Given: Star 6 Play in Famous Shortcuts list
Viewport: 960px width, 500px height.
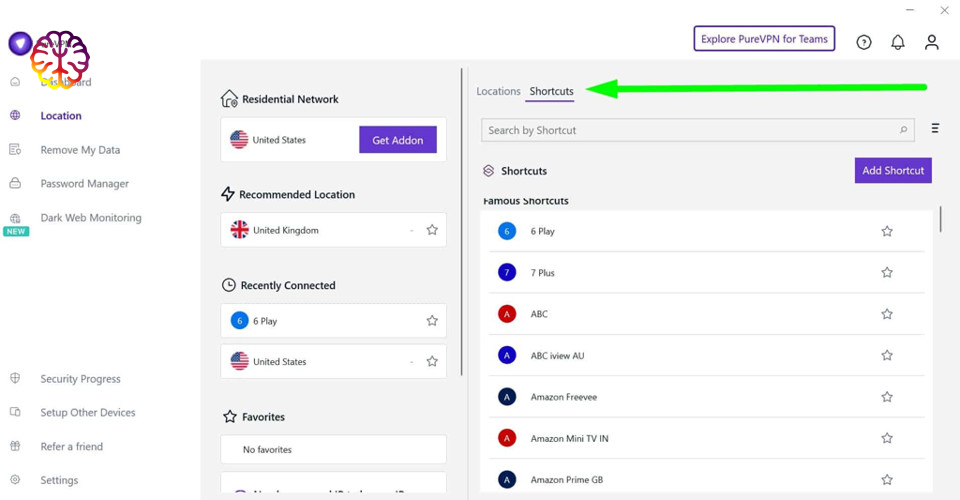Looking at the screenshot, I should tap(887, 231).
